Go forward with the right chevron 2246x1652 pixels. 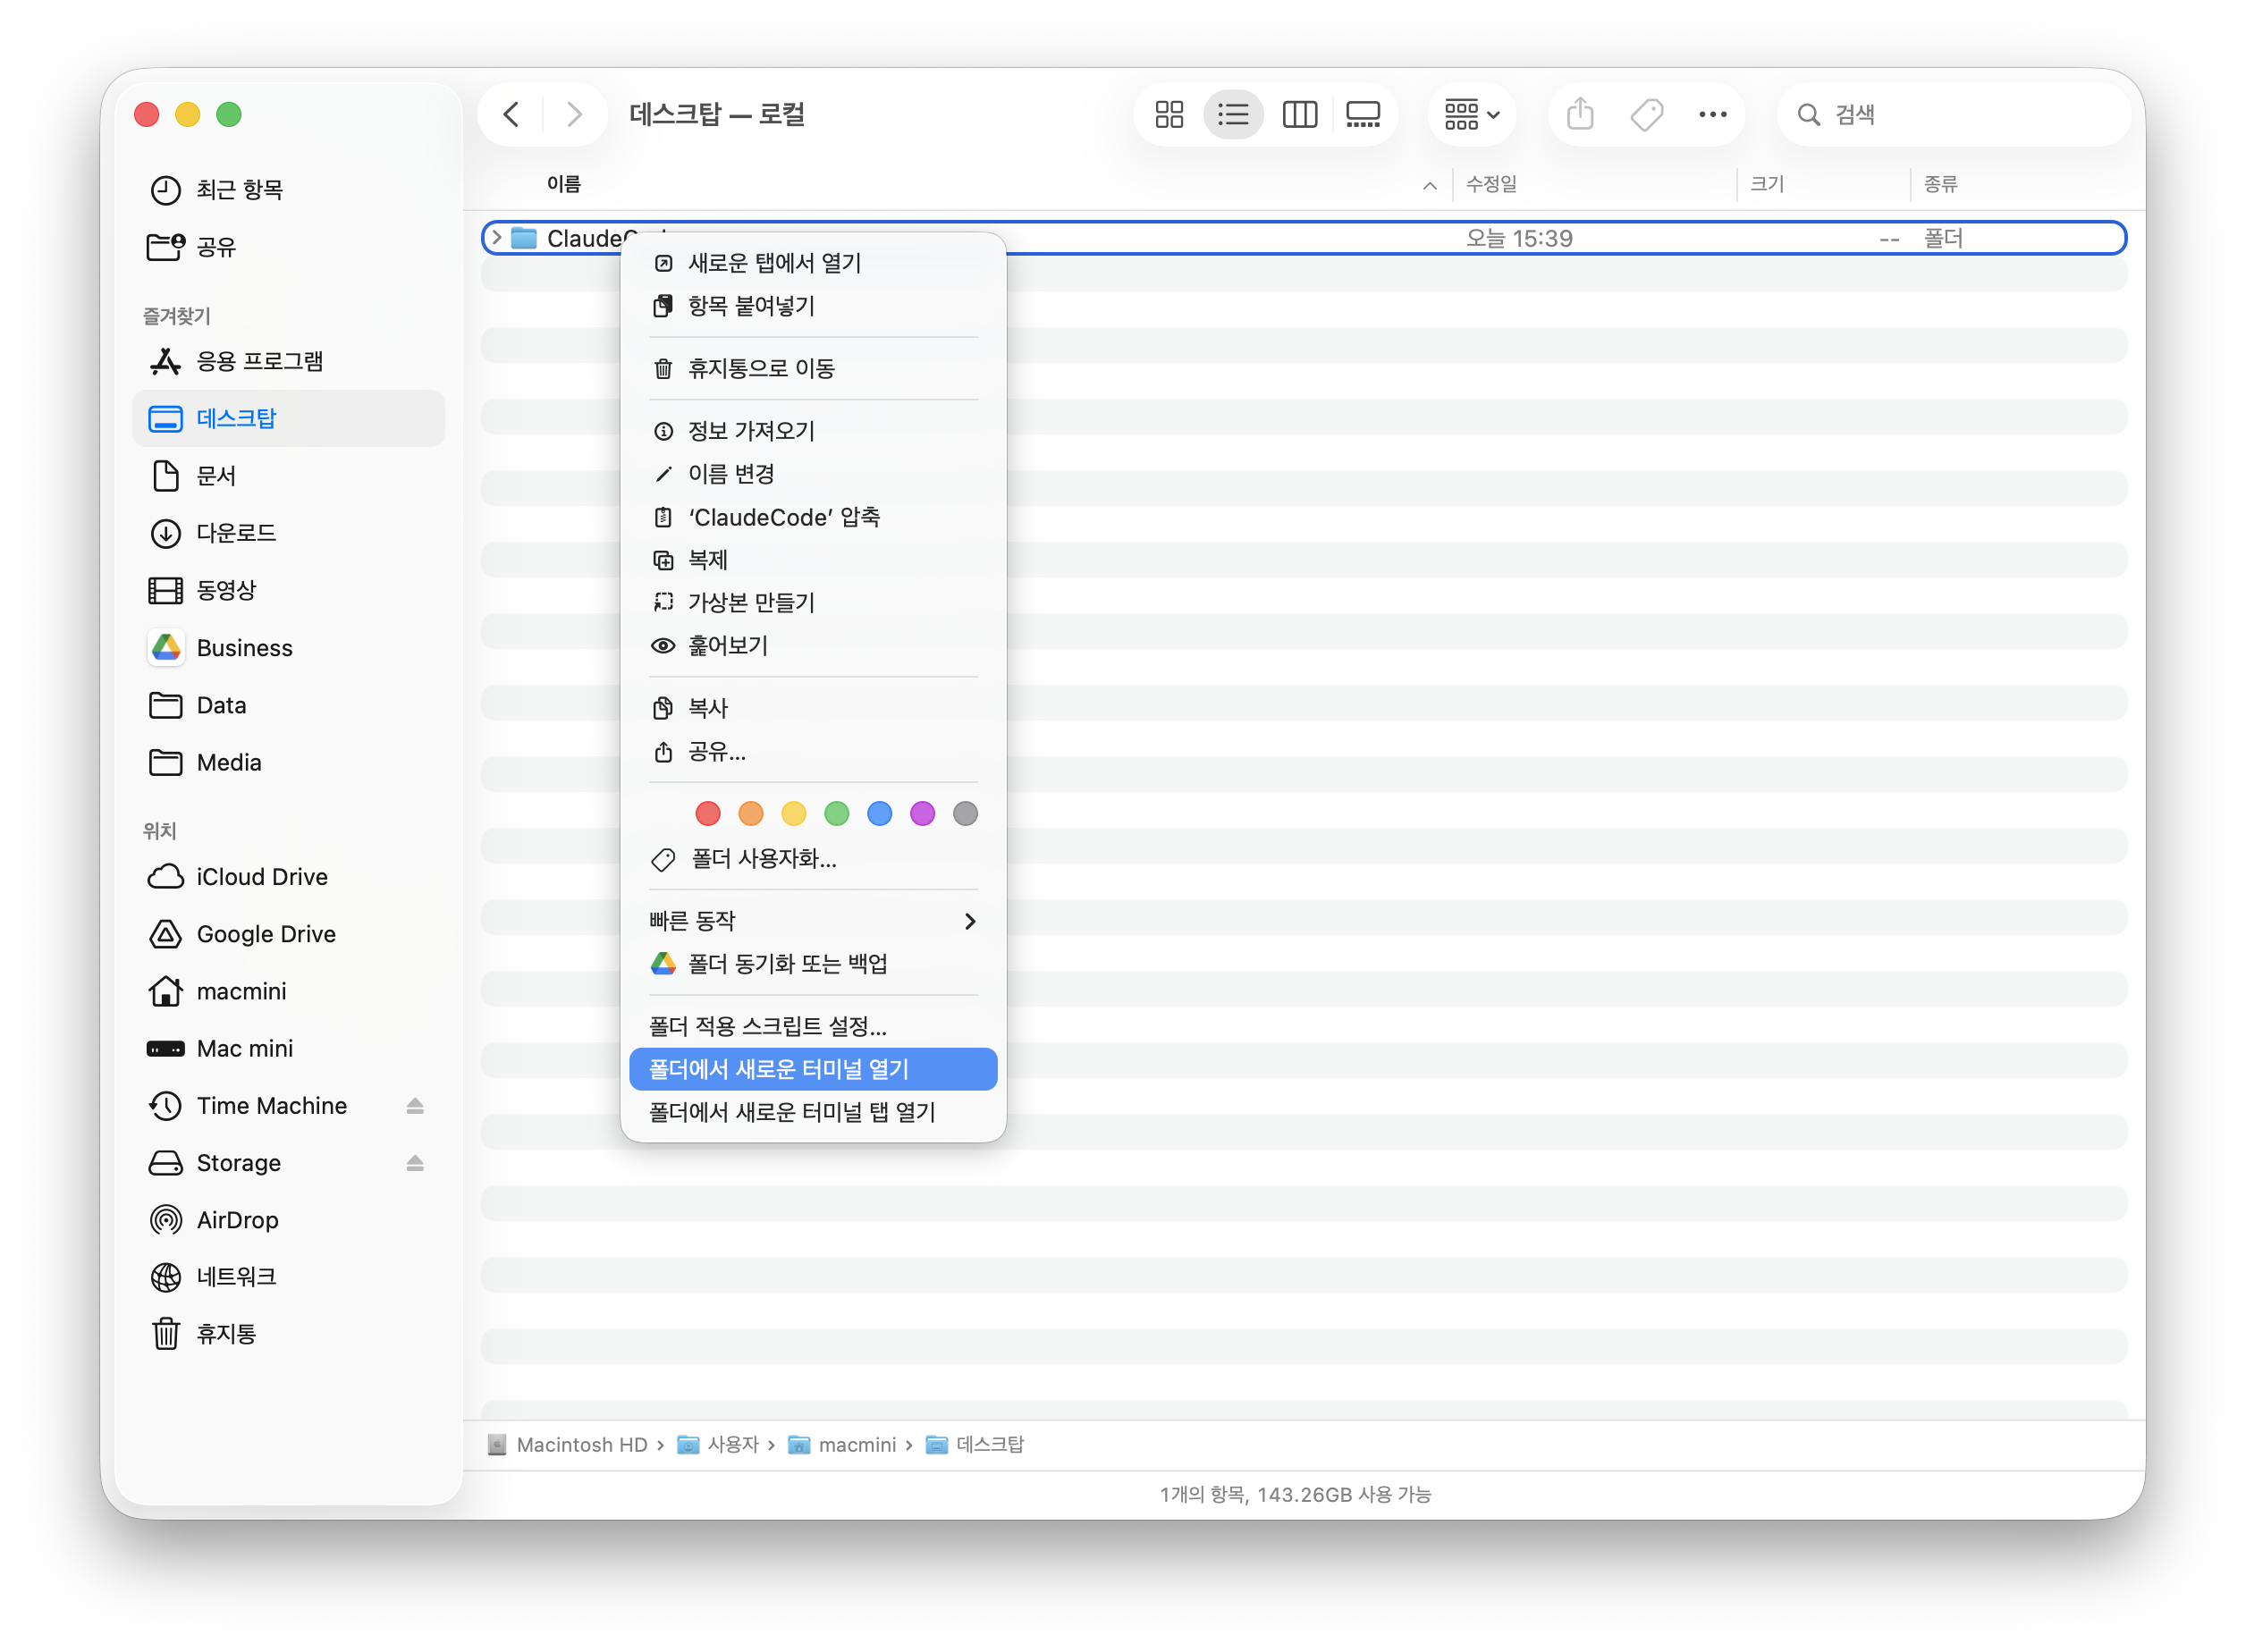574,114
